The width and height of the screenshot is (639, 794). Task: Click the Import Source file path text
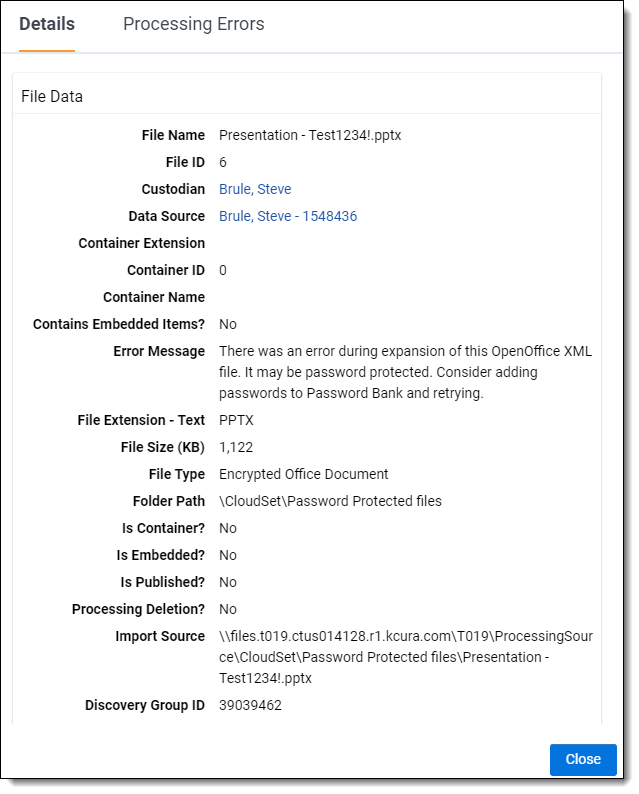point(405,657)
